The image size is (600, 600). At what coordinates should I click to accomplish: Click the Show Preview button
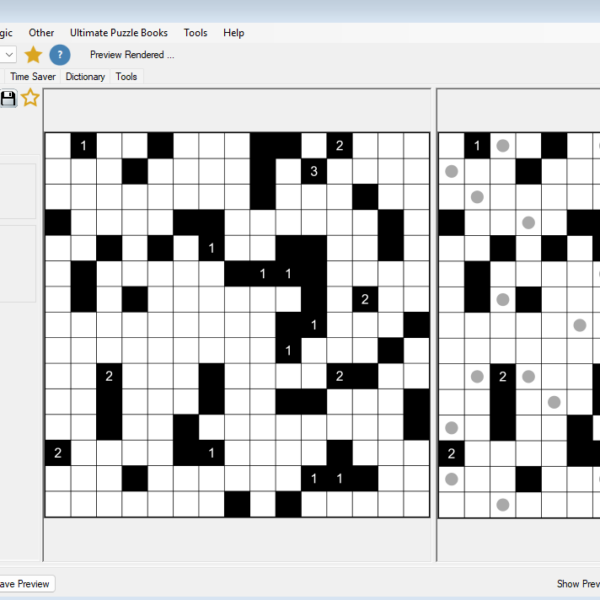point(578,583)
